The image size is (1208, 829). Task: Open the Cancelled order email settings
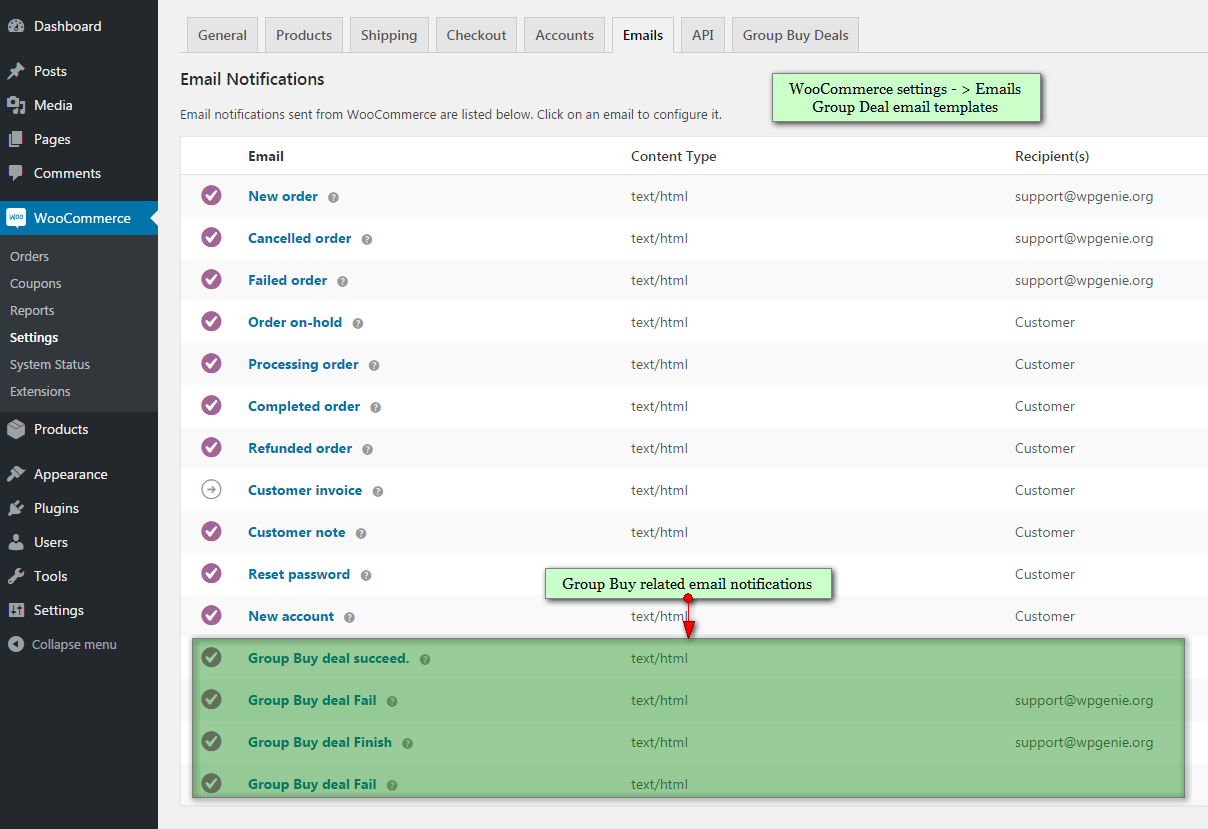pyautogui.click(x=299, y=238)
